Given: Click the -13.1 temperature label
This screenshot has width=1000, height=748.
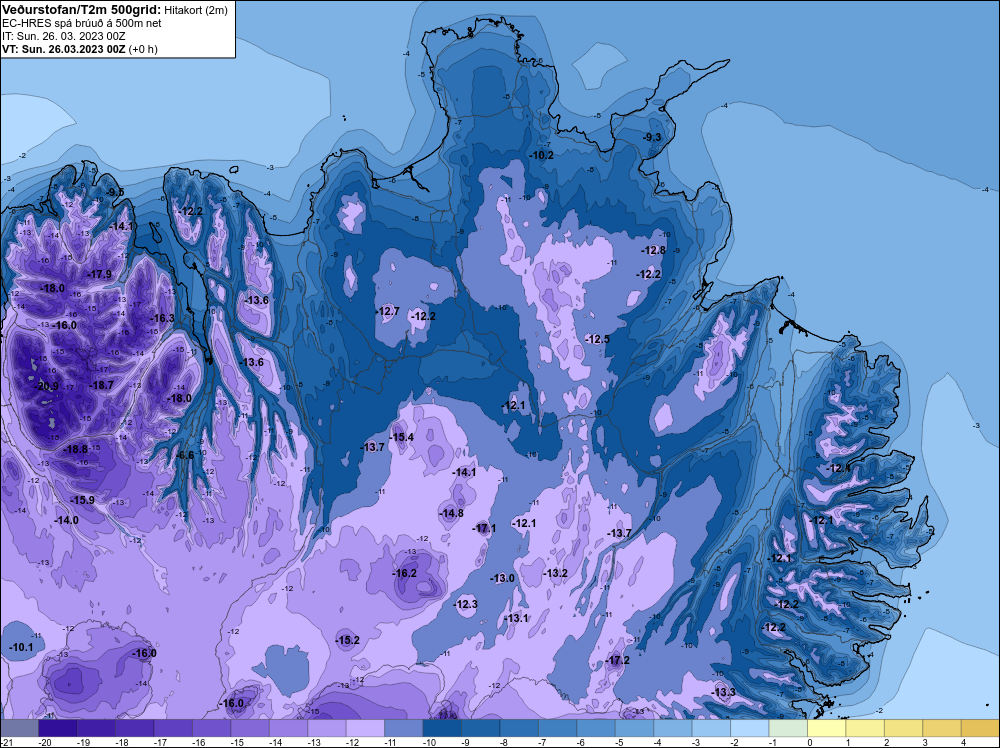Looking at the screenshot, I should (517, 618).
